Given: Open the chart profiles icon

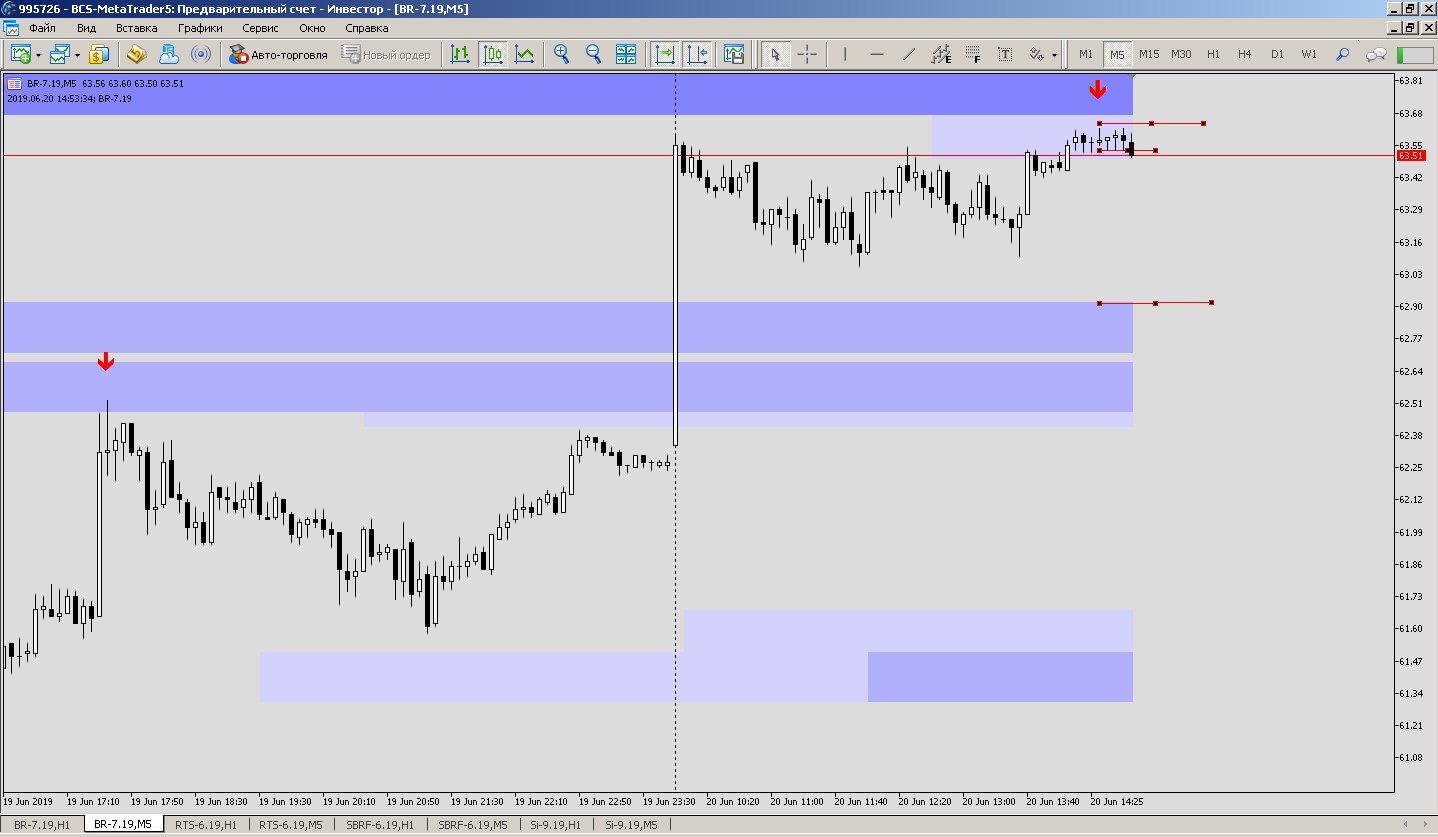Looking at the screenshot, I should point(60,54).
